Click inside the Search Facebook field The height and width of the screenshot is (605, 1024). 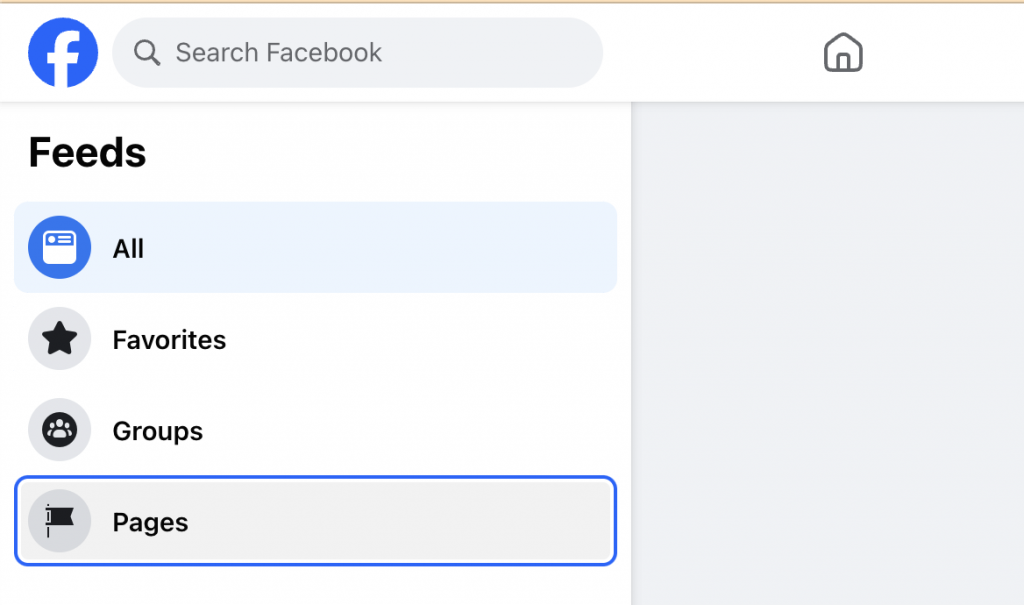[x=357, y=52]
